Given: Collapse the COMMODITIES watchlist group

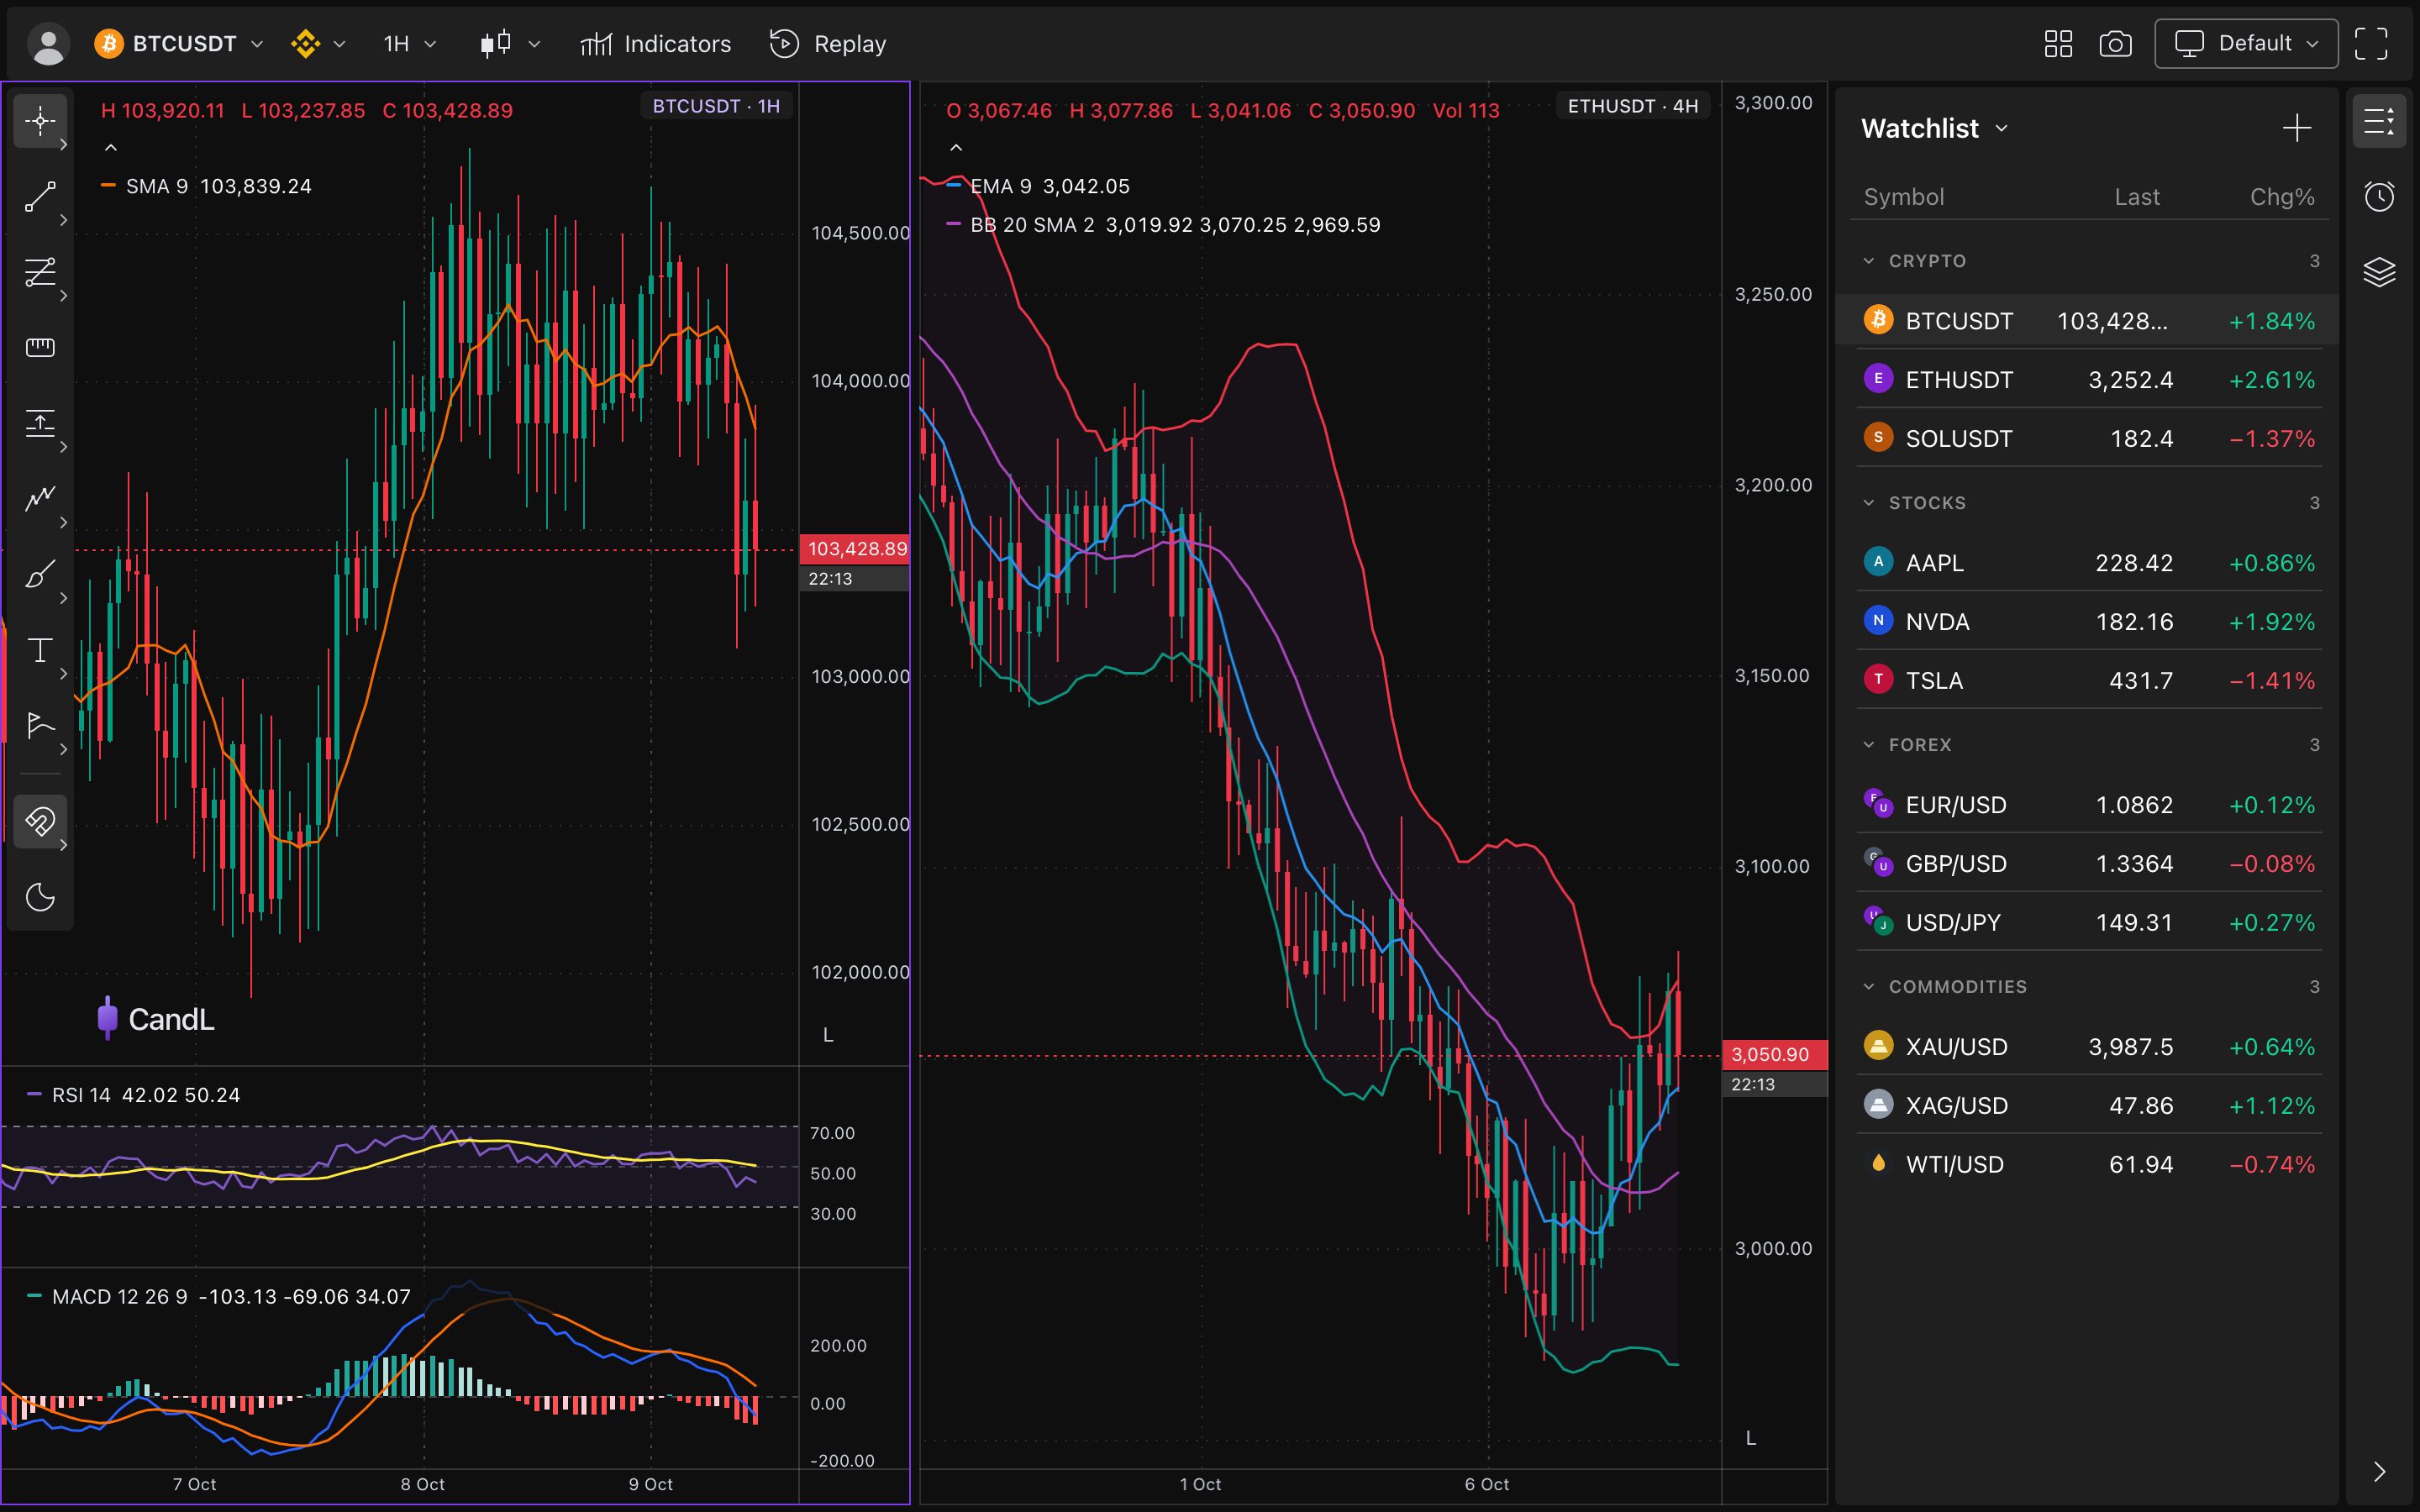Looking at the screenshot, I should (1869, 987).
